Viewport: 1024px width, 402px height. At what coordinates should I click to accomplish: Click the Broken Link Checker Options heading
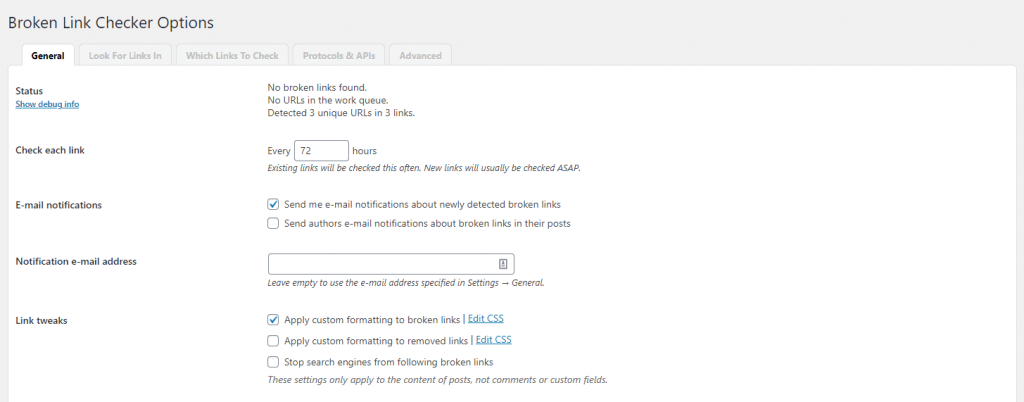pos(111,21)
